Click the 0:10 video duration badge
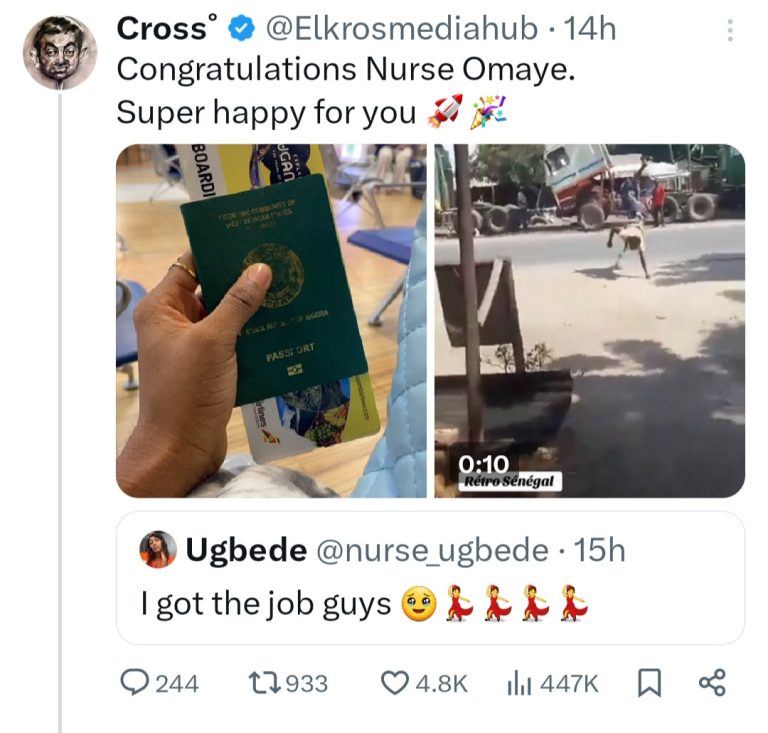768x733 pixels. (x=484, y=462)
